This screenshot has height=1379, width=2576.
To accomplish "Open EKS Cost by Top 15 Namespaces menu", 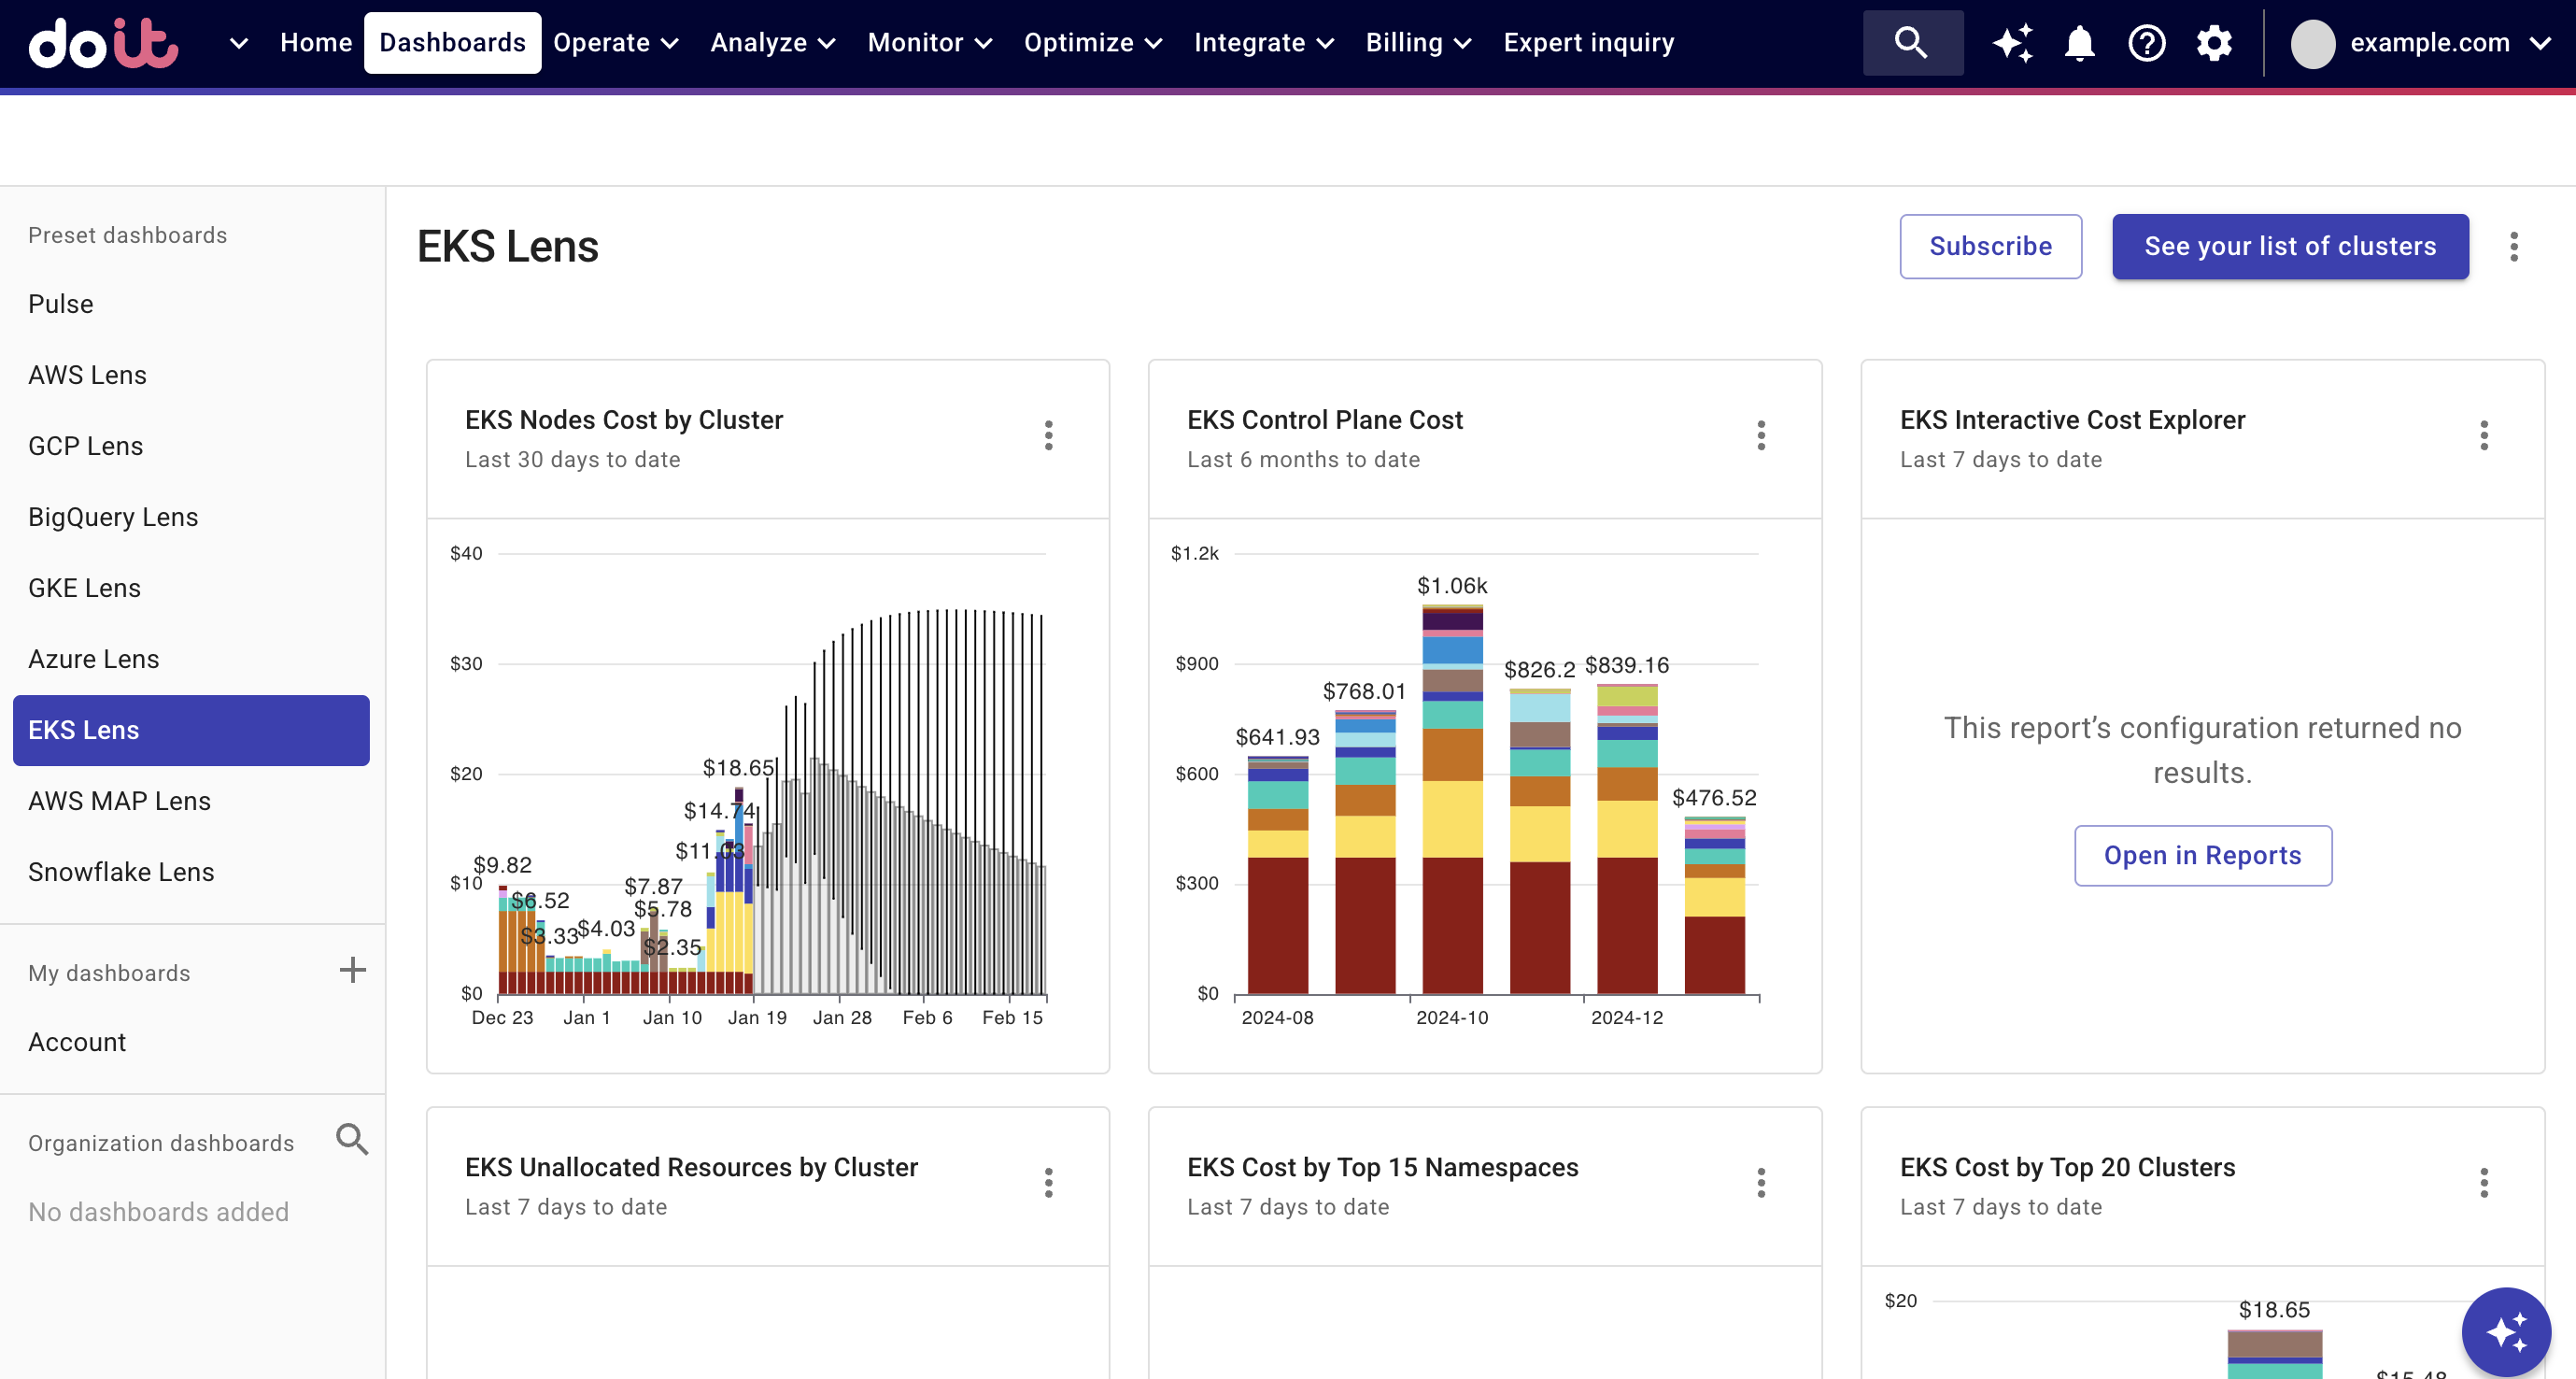I will point(1761,1183).
